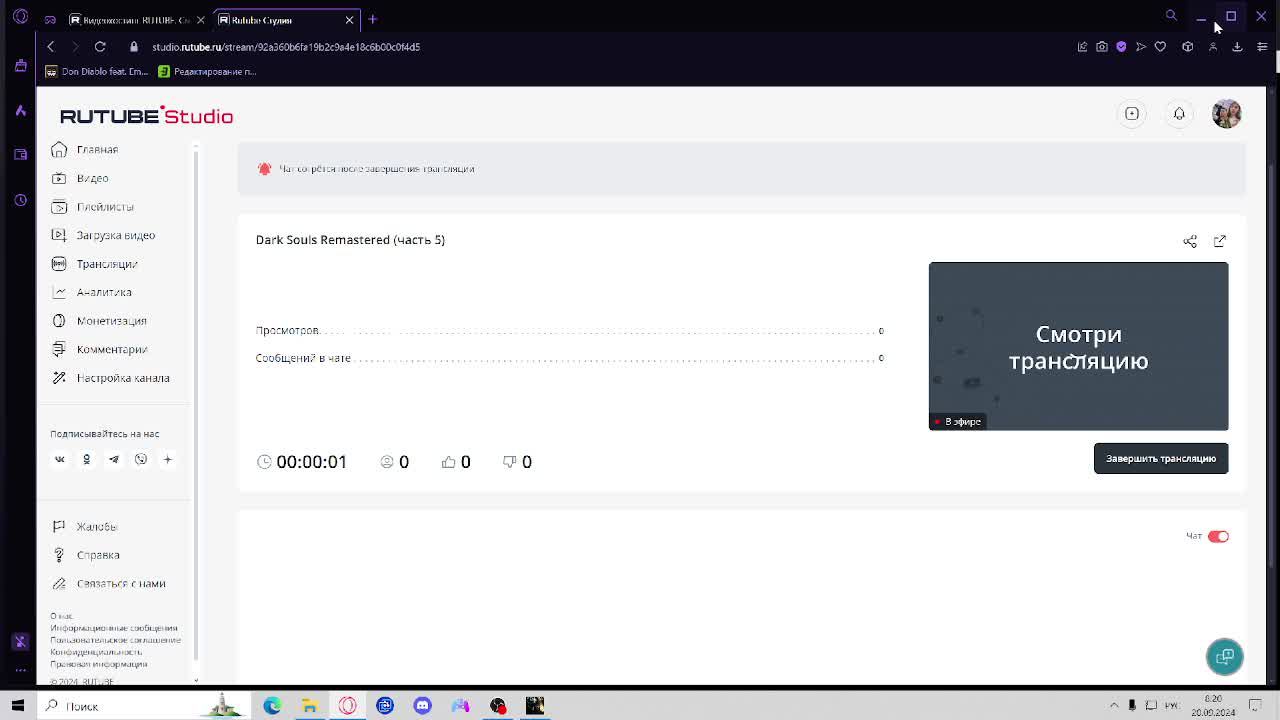Share the stream via share icon
Screen dimensions: 1280x720
(1190, 241)
